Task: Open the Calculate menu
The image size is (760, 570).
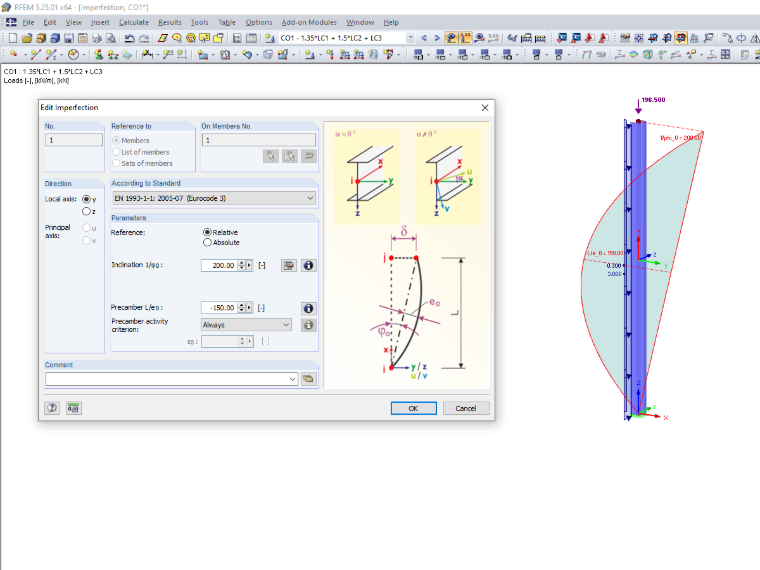Action: [134, 22]
